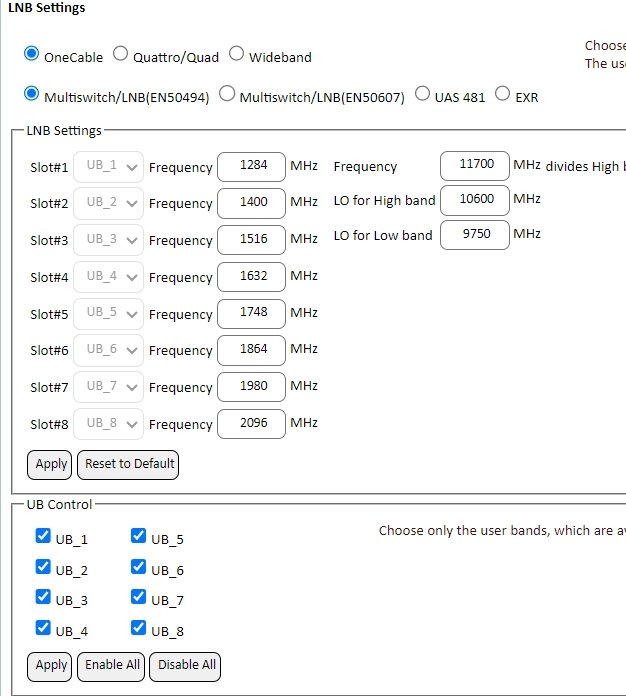Select Multiswitch/LNB(EN50494) protocol
626x696 pixels.
[x=32, y=94]
